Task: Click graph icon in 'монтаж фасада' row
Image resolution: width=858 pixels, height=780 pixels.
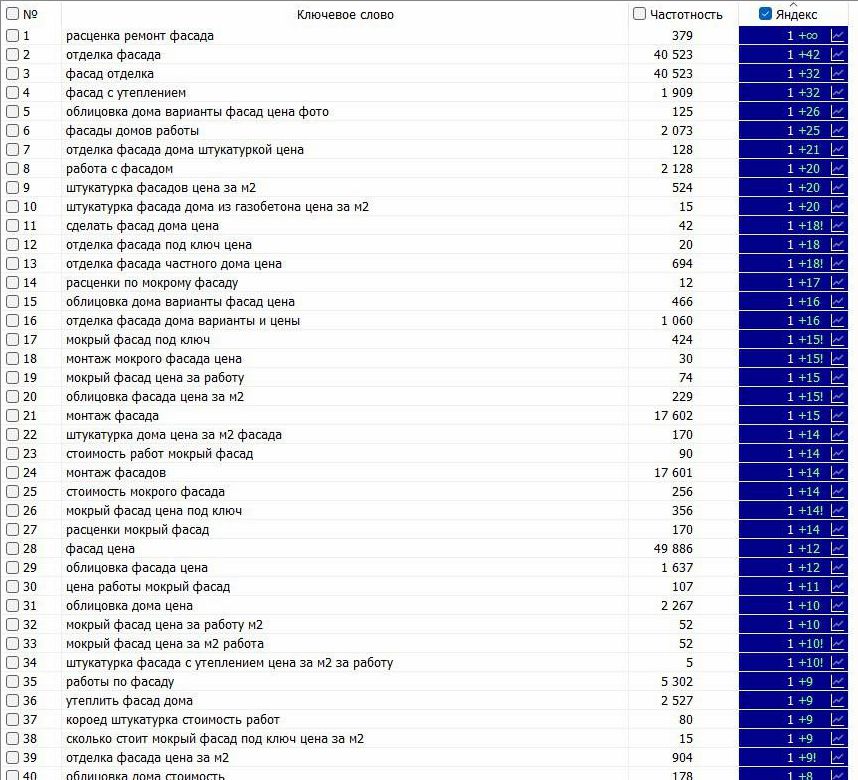Action: (x=838, y=416)
